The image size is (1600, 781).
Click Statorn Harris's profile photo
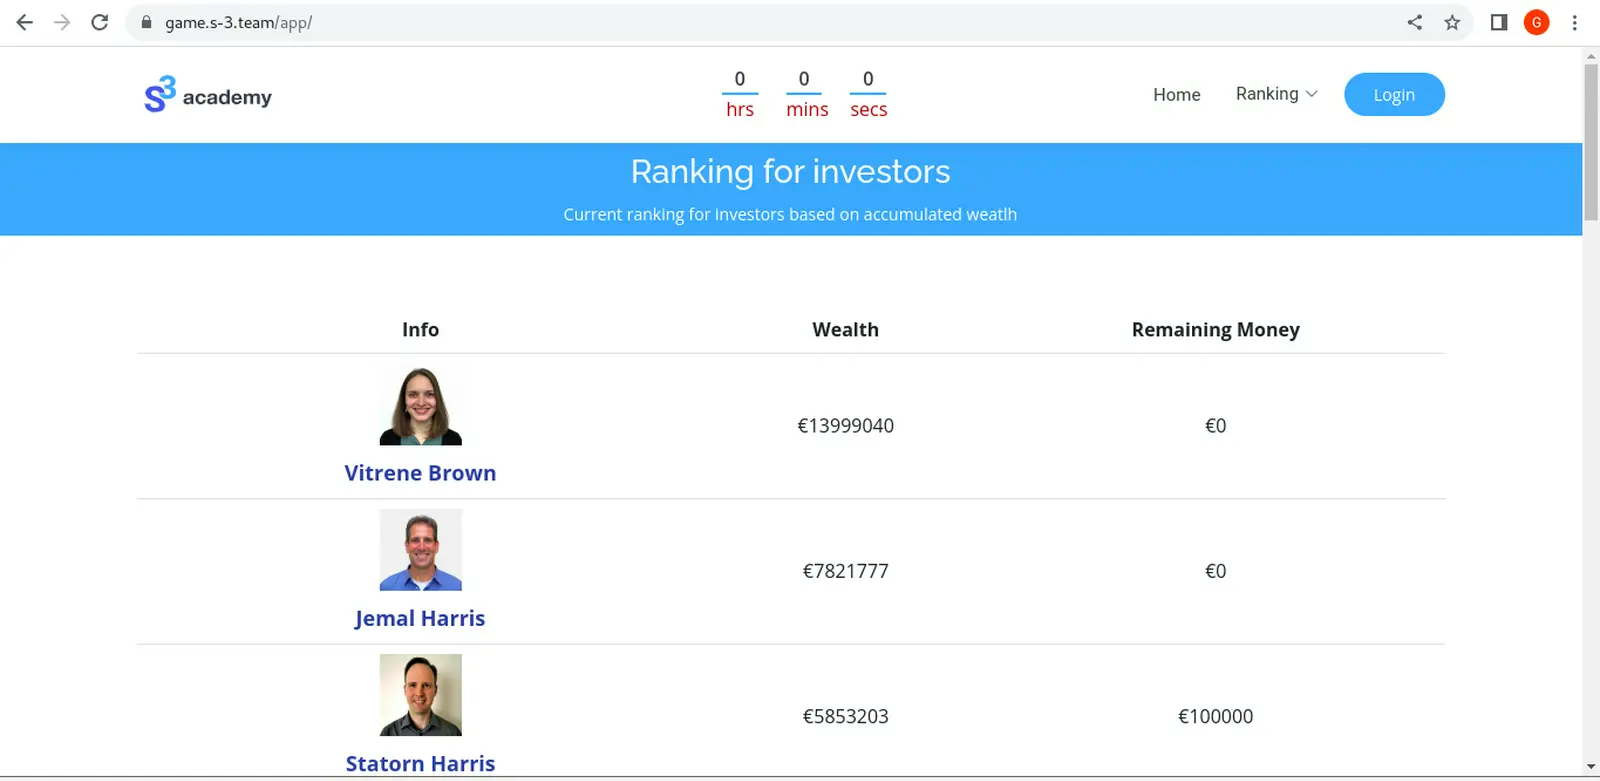(420, 695)
